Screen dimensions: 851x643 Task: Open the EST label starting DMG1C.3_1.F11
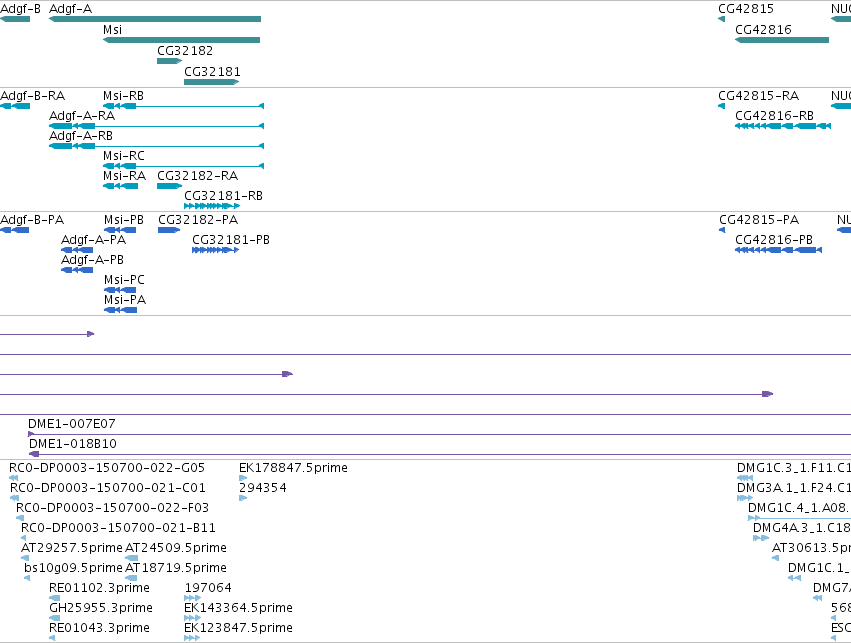point(793,468)
